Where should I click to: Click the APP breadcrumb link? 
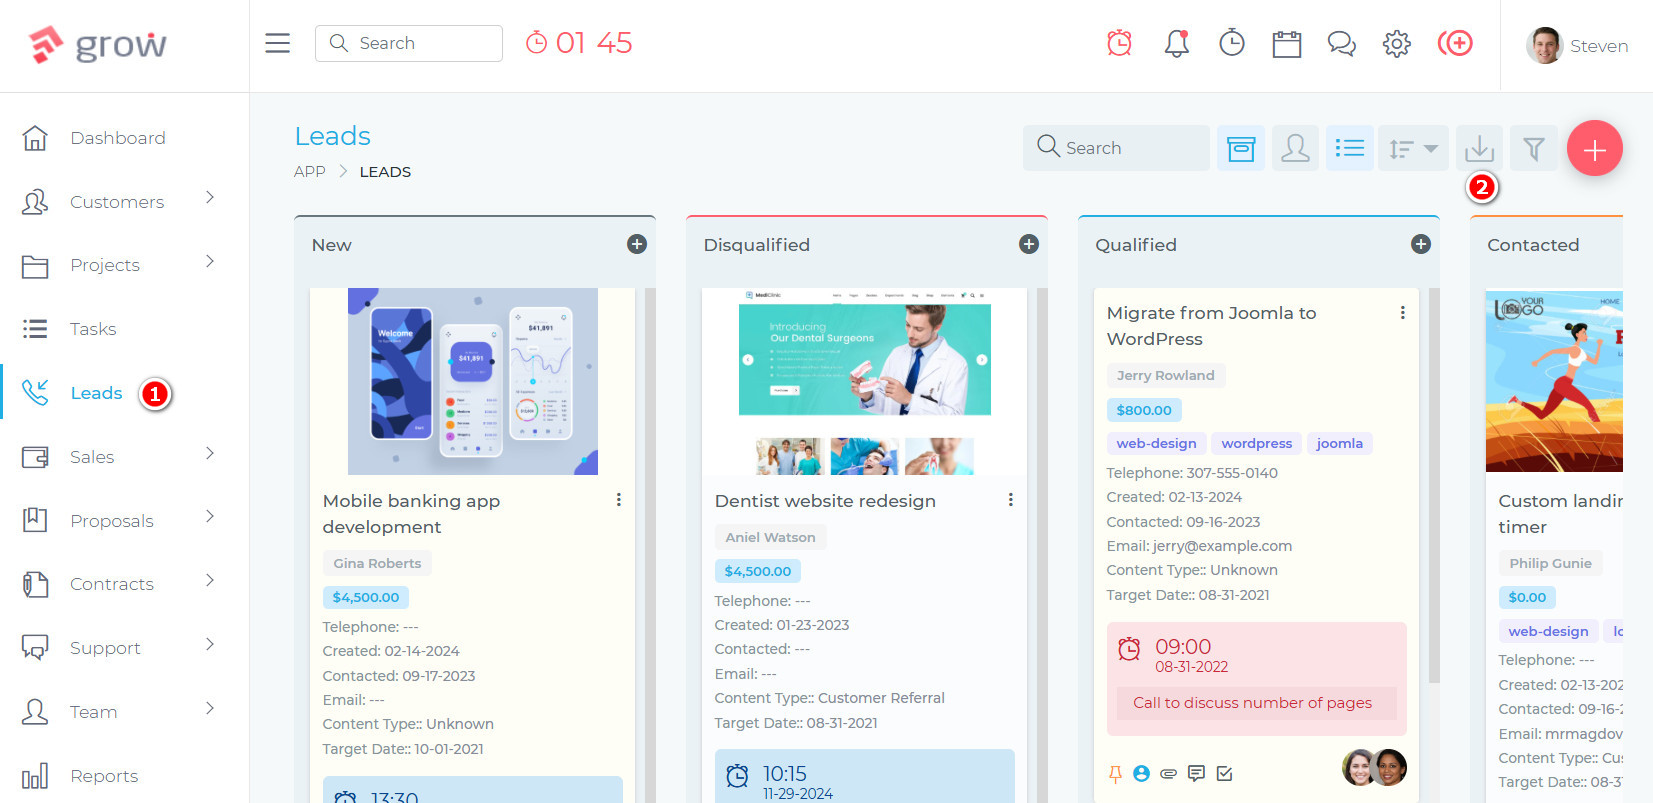310,172
